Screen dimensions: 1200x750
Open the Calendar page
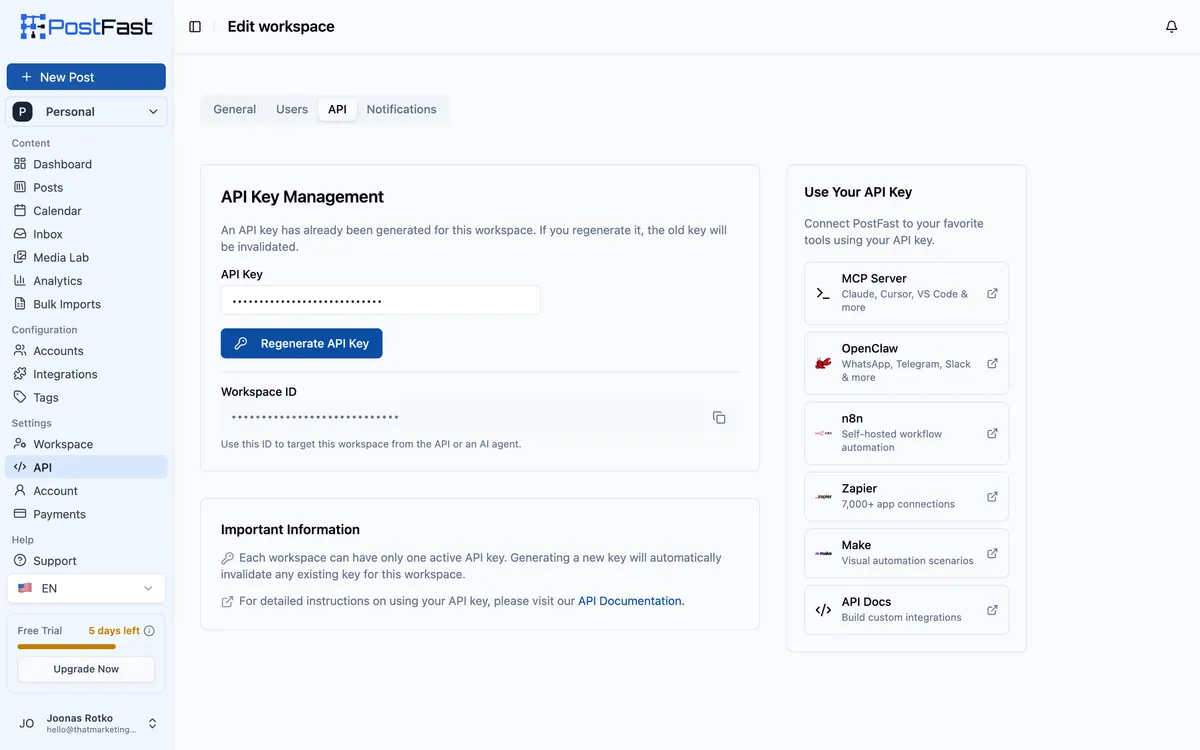pyautogui.click(x=87, y=211)
